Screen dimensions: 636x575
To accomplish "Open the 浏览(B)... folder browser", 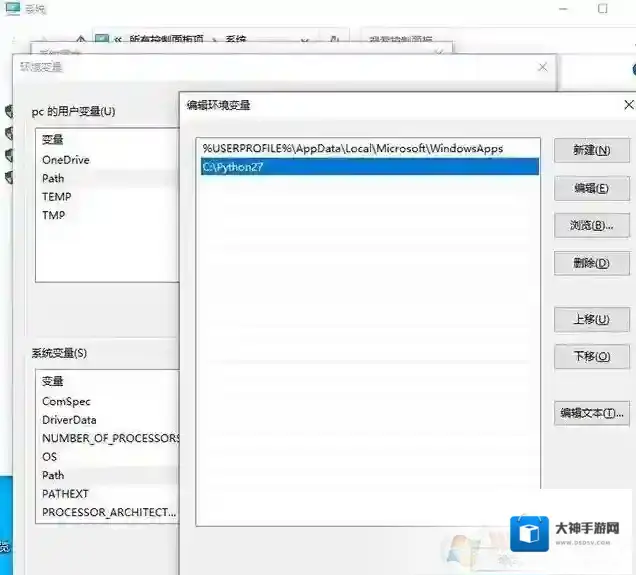I will click(592, 225).
